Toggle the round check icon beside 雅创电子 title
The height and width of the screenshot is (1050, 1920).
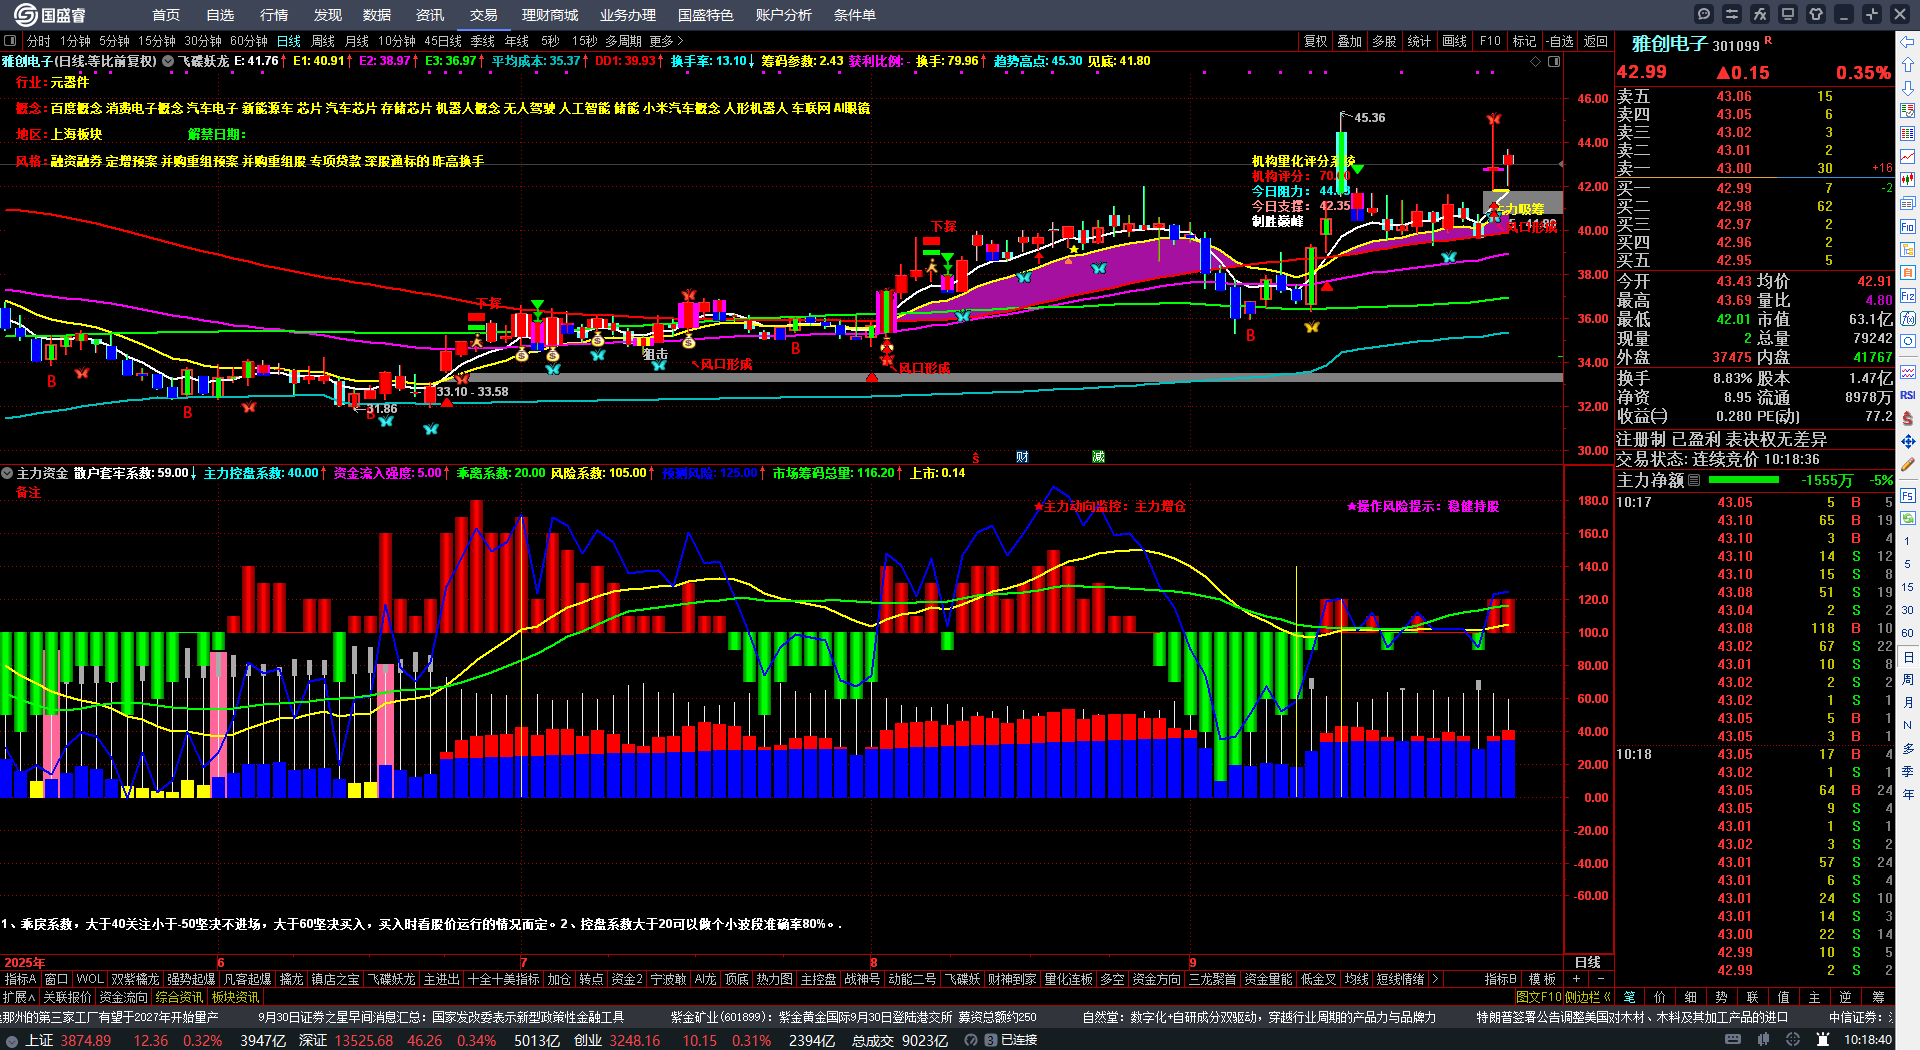168,61
